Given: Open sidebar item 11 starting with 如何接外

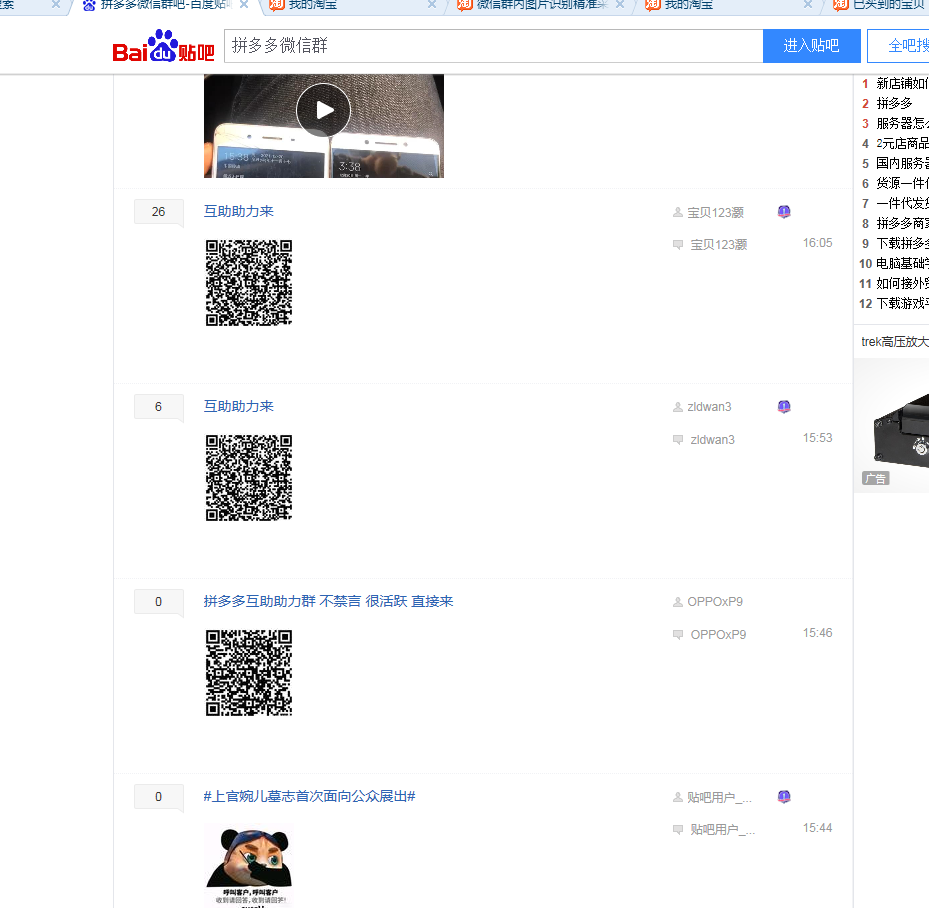Looking at the screenshot, I should coord(902,284).
